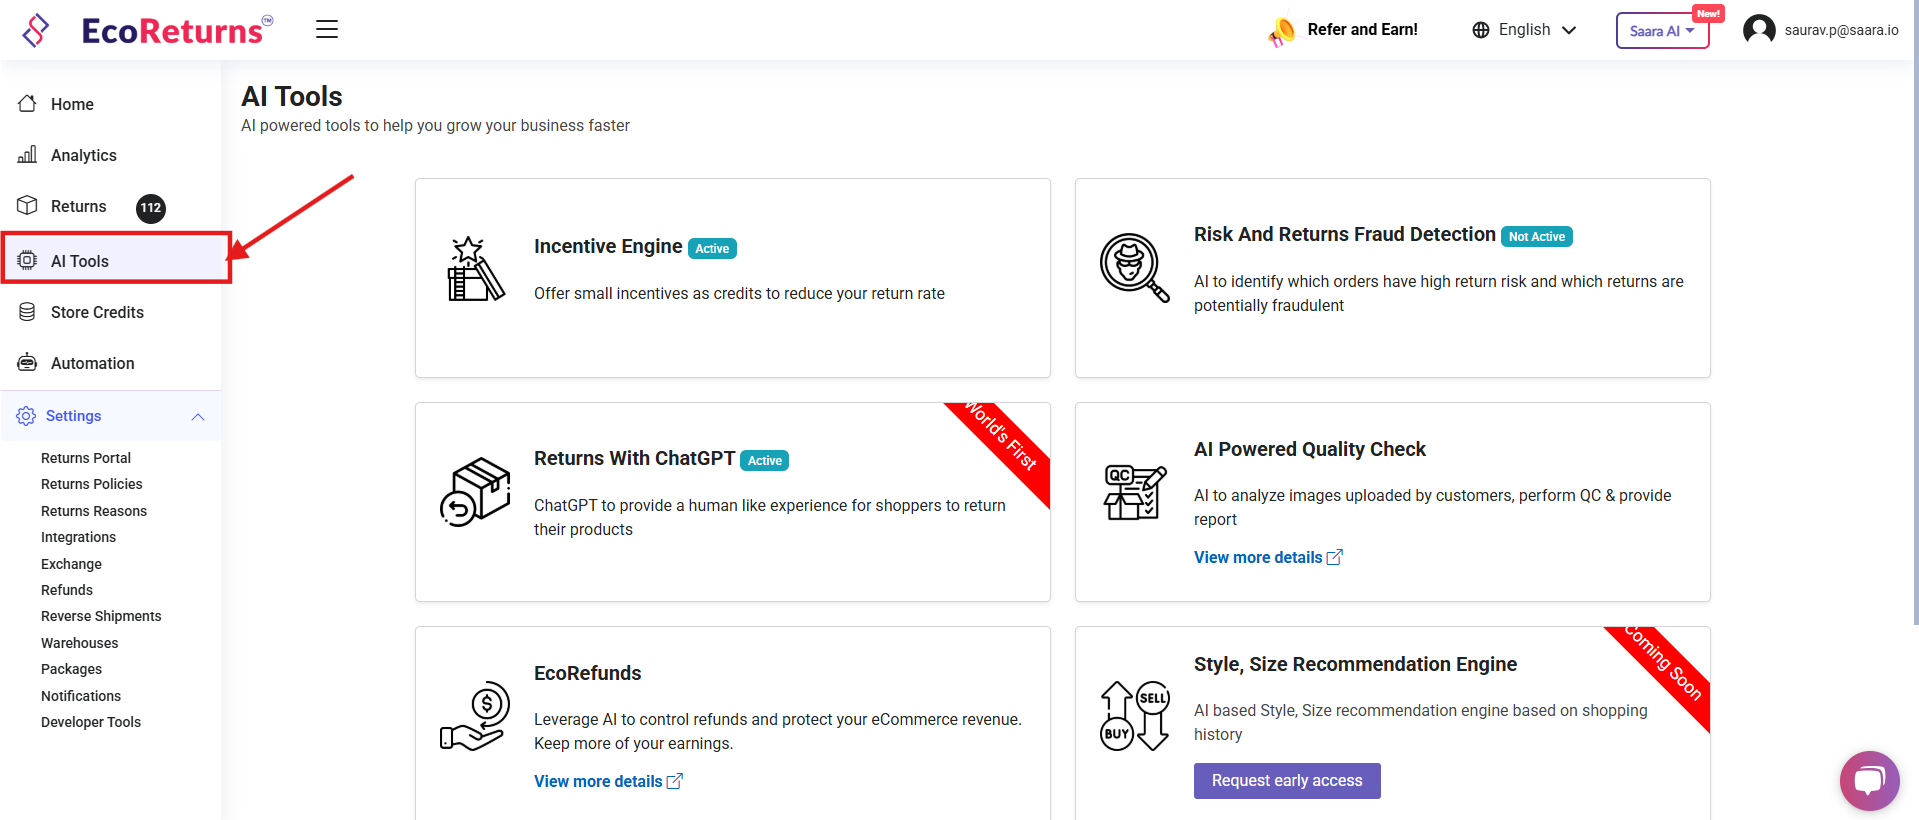Click the Fraud Detection detective icon
This screenshot has width=1919, height=820.
[1134, 267]
